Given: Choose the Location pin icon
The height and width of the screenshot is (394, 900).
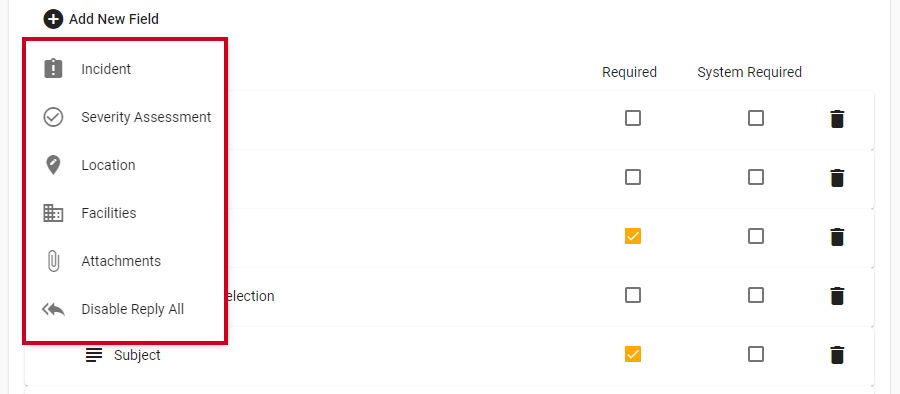Looking at the screenshot, I should (53, 165).
